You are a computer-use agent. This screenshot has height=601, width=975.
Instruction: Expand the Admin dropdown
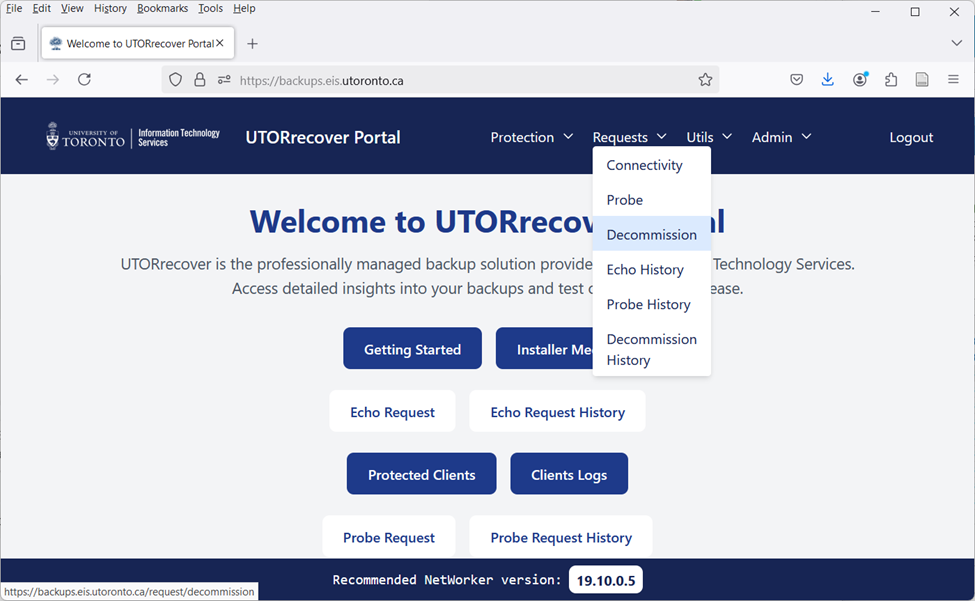(x=782, y=137)
